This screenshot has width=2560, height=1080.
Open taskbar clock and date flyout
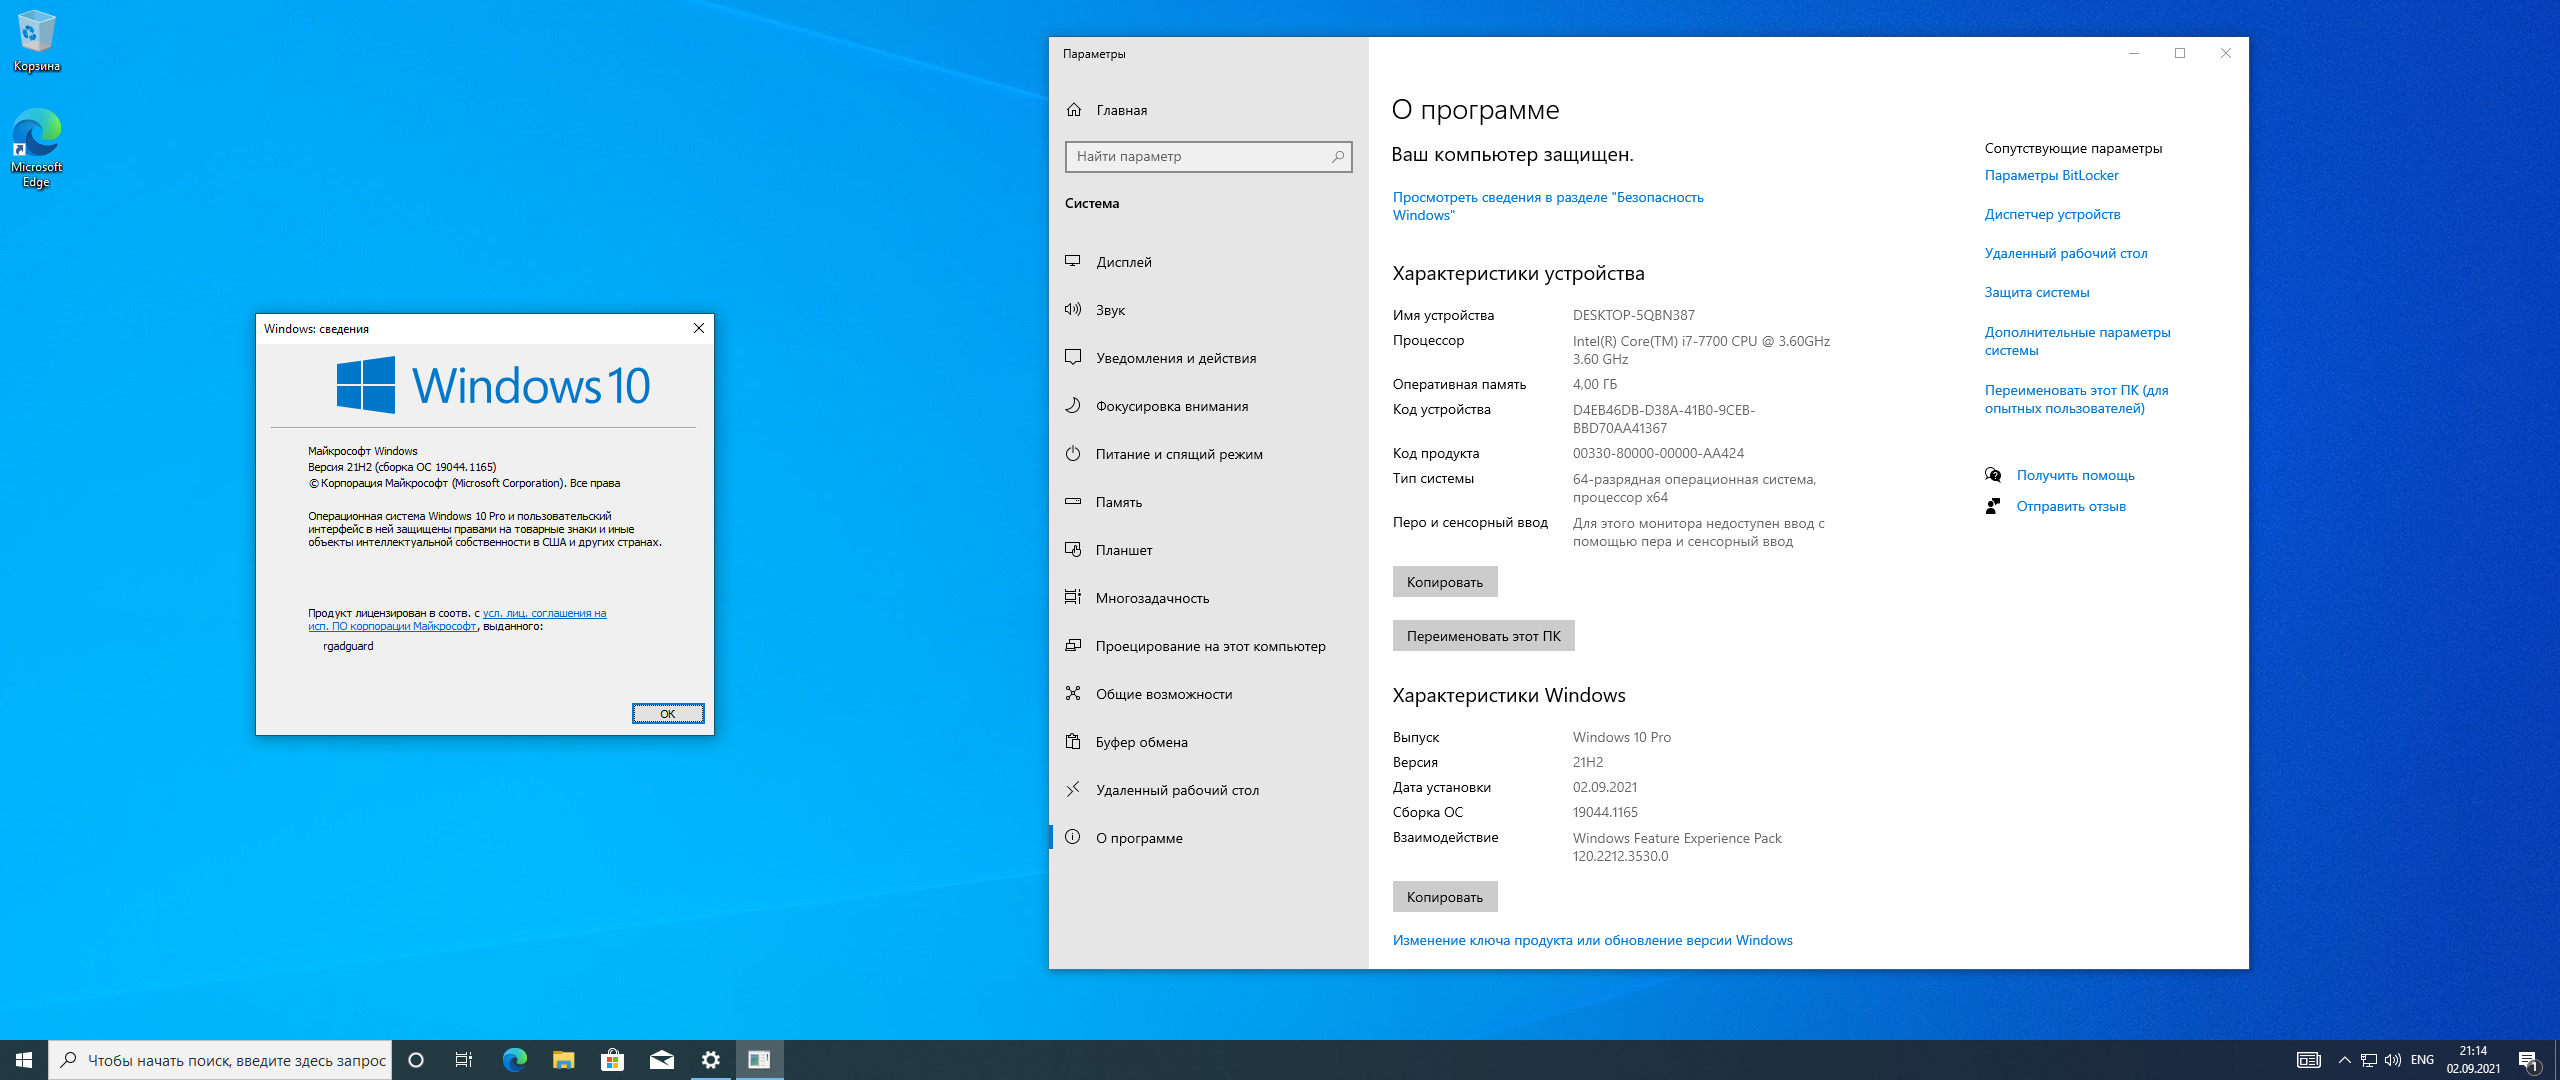2473,1060
